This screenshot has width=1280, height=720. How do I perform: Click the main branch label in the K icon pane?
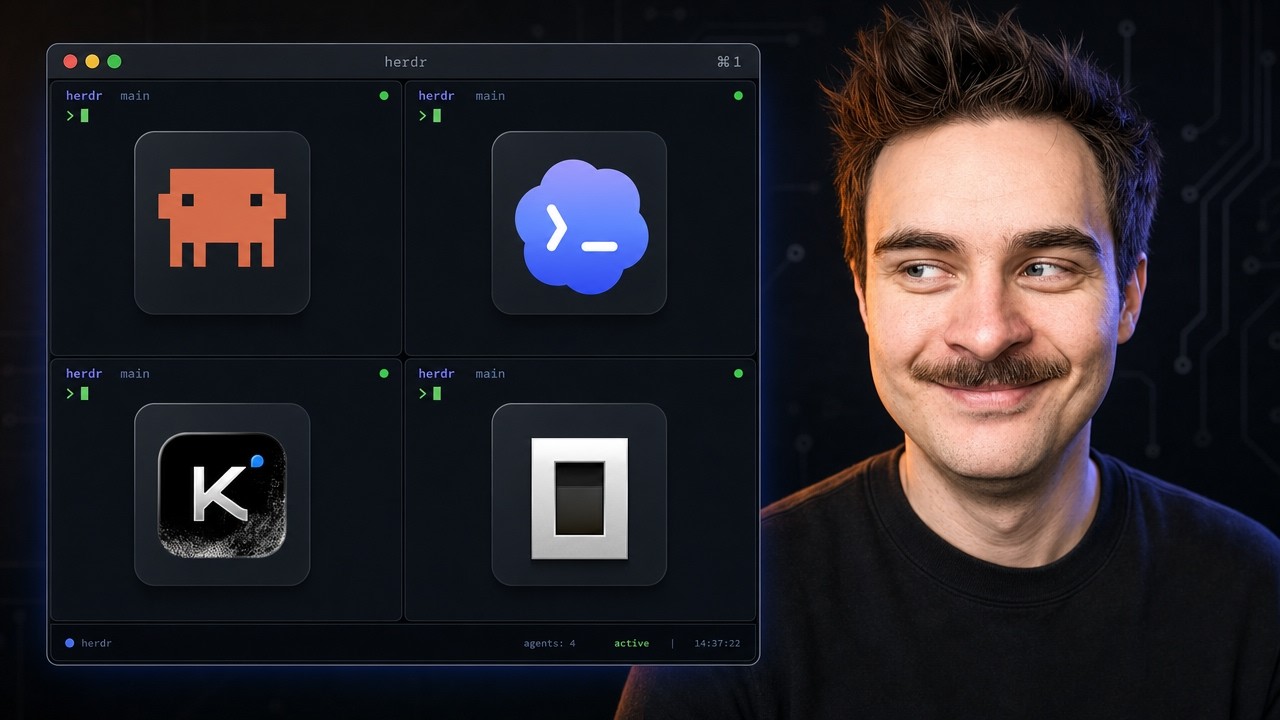pyautogui.click(x=135, y=374)
